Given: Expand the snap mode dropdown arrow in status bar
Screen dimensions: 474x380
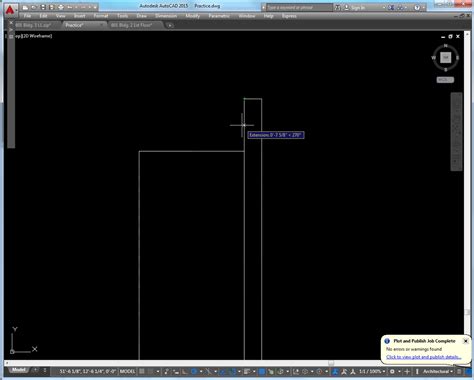Looking at the screenshot, I should 158,371.
